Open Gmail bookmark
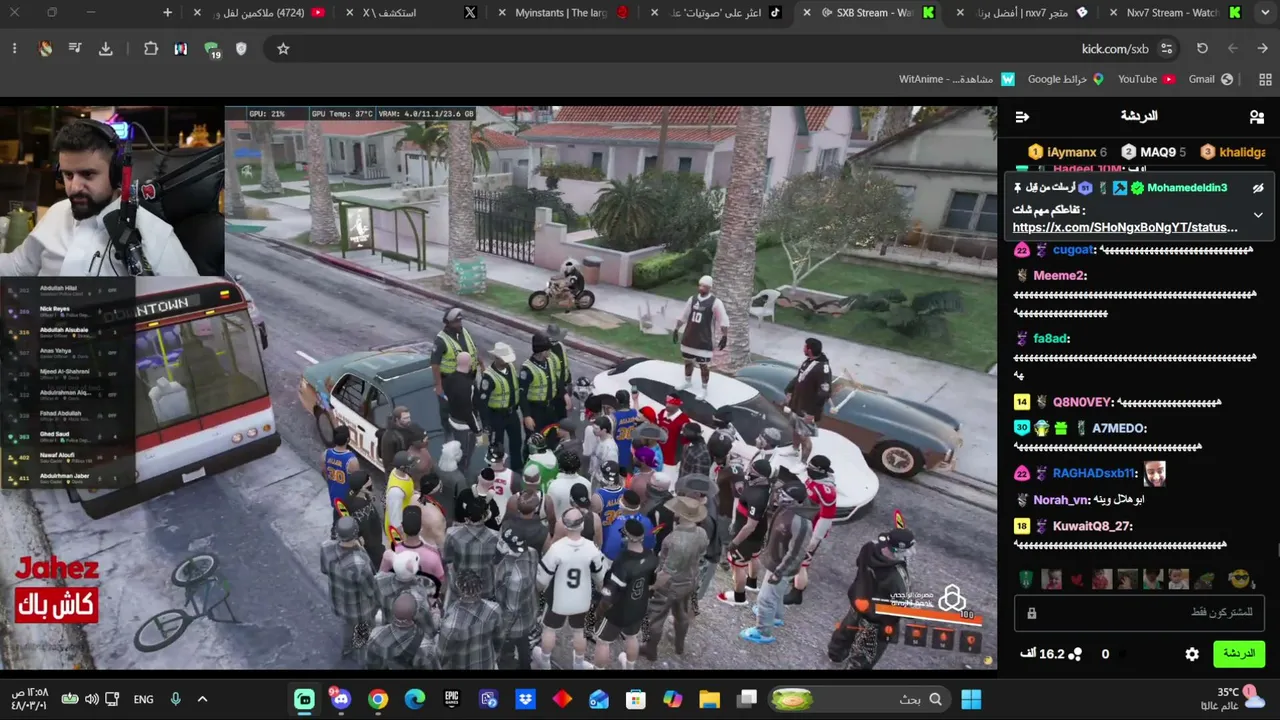 pyautogui.click(x=1210, y=79)
